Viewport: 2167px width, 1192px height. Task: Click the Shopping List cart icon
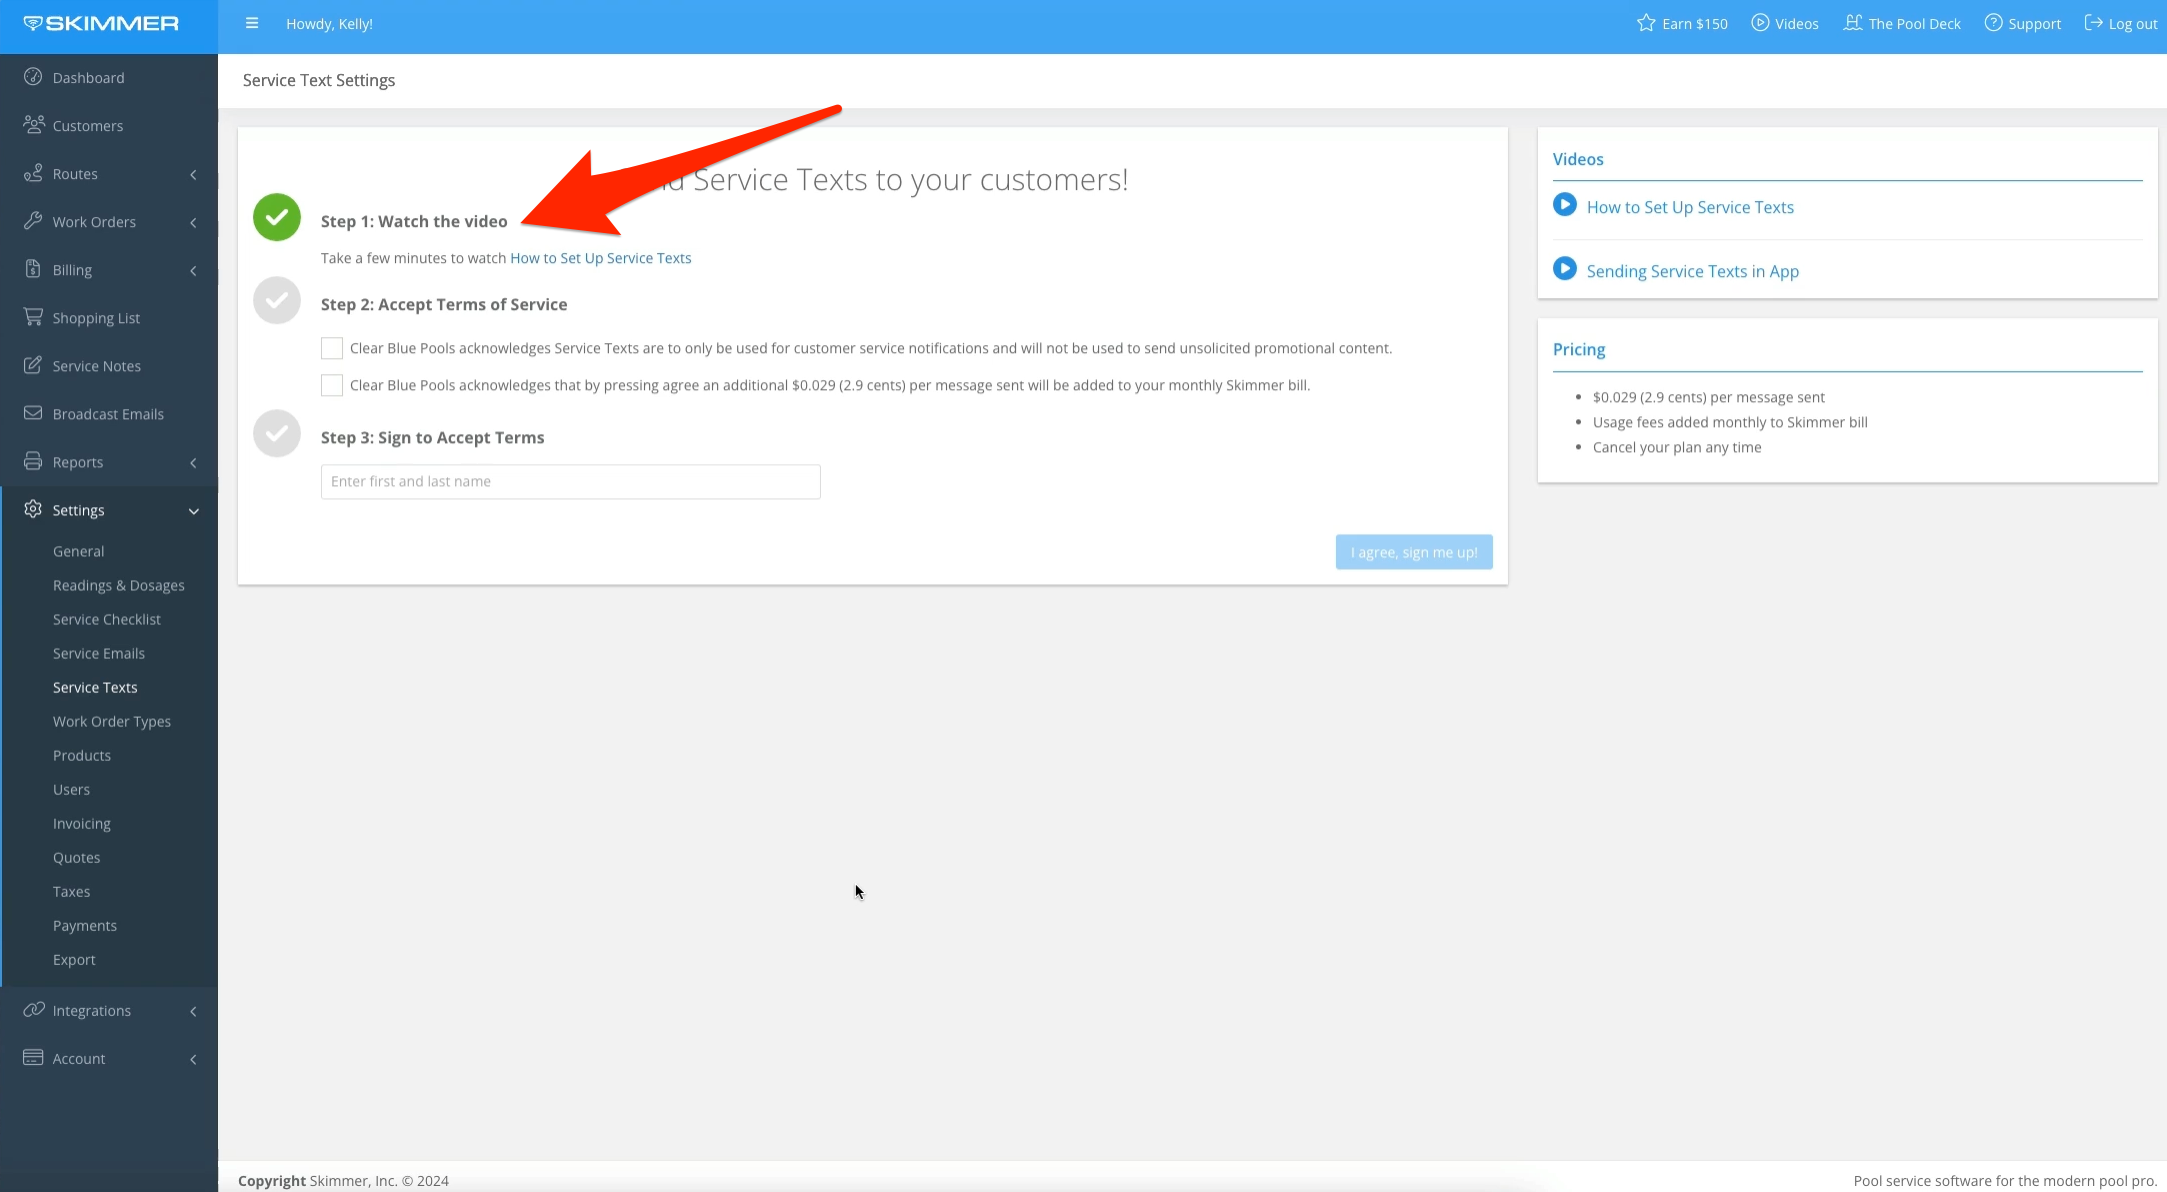[x=33, y=317]
